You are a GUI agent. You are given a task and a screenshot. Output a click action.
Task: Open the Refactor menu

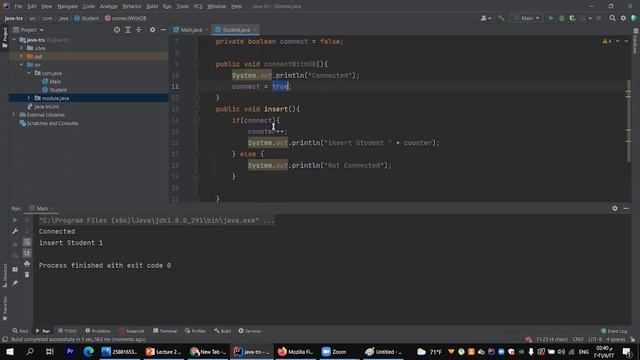[x=132, y=6]
